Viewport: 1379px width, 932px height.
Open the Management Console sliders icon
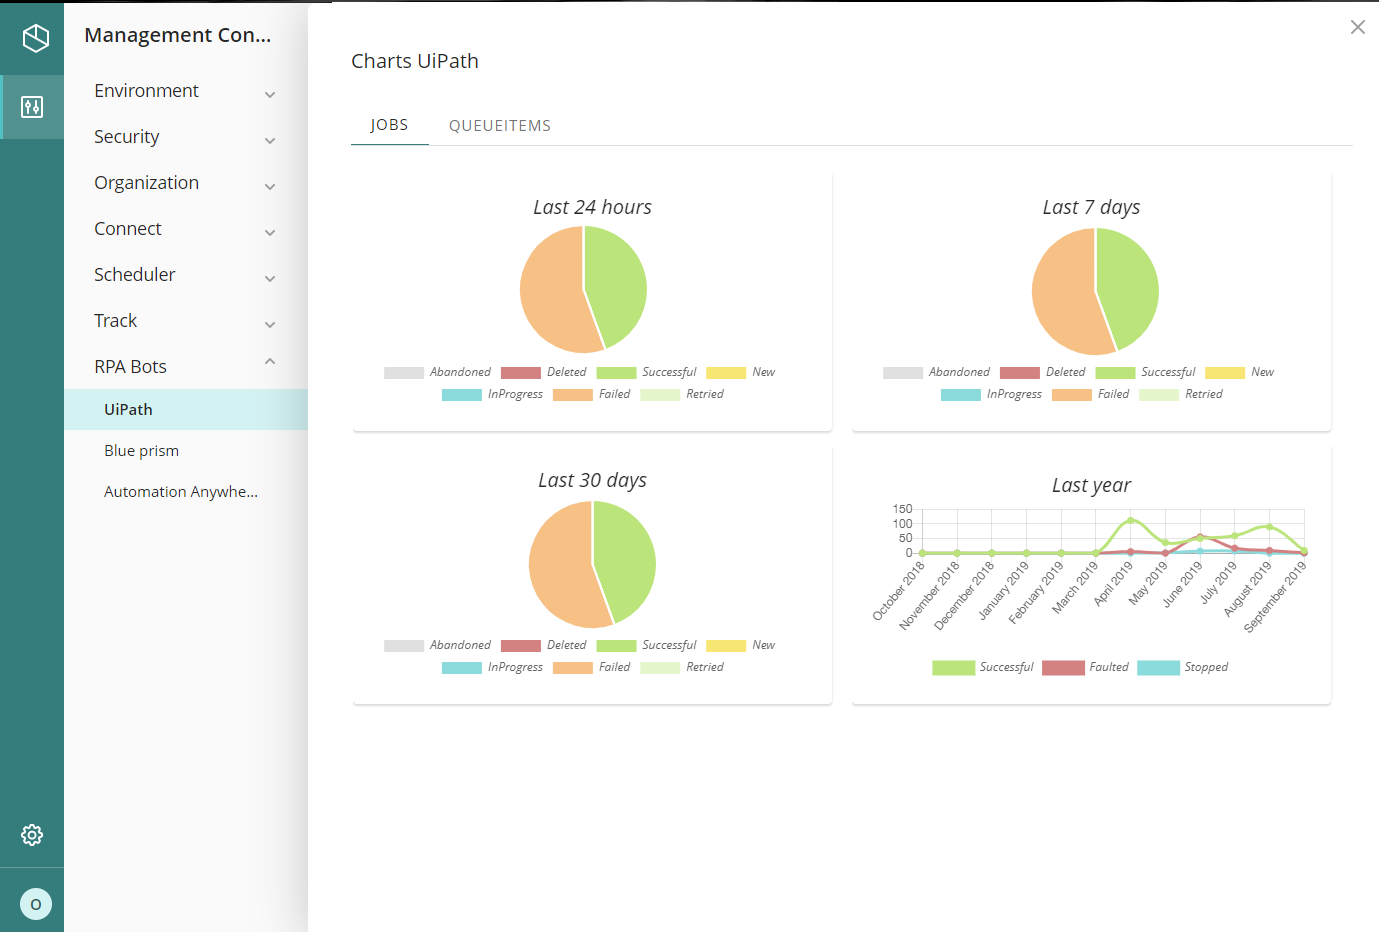pos(32,107)
